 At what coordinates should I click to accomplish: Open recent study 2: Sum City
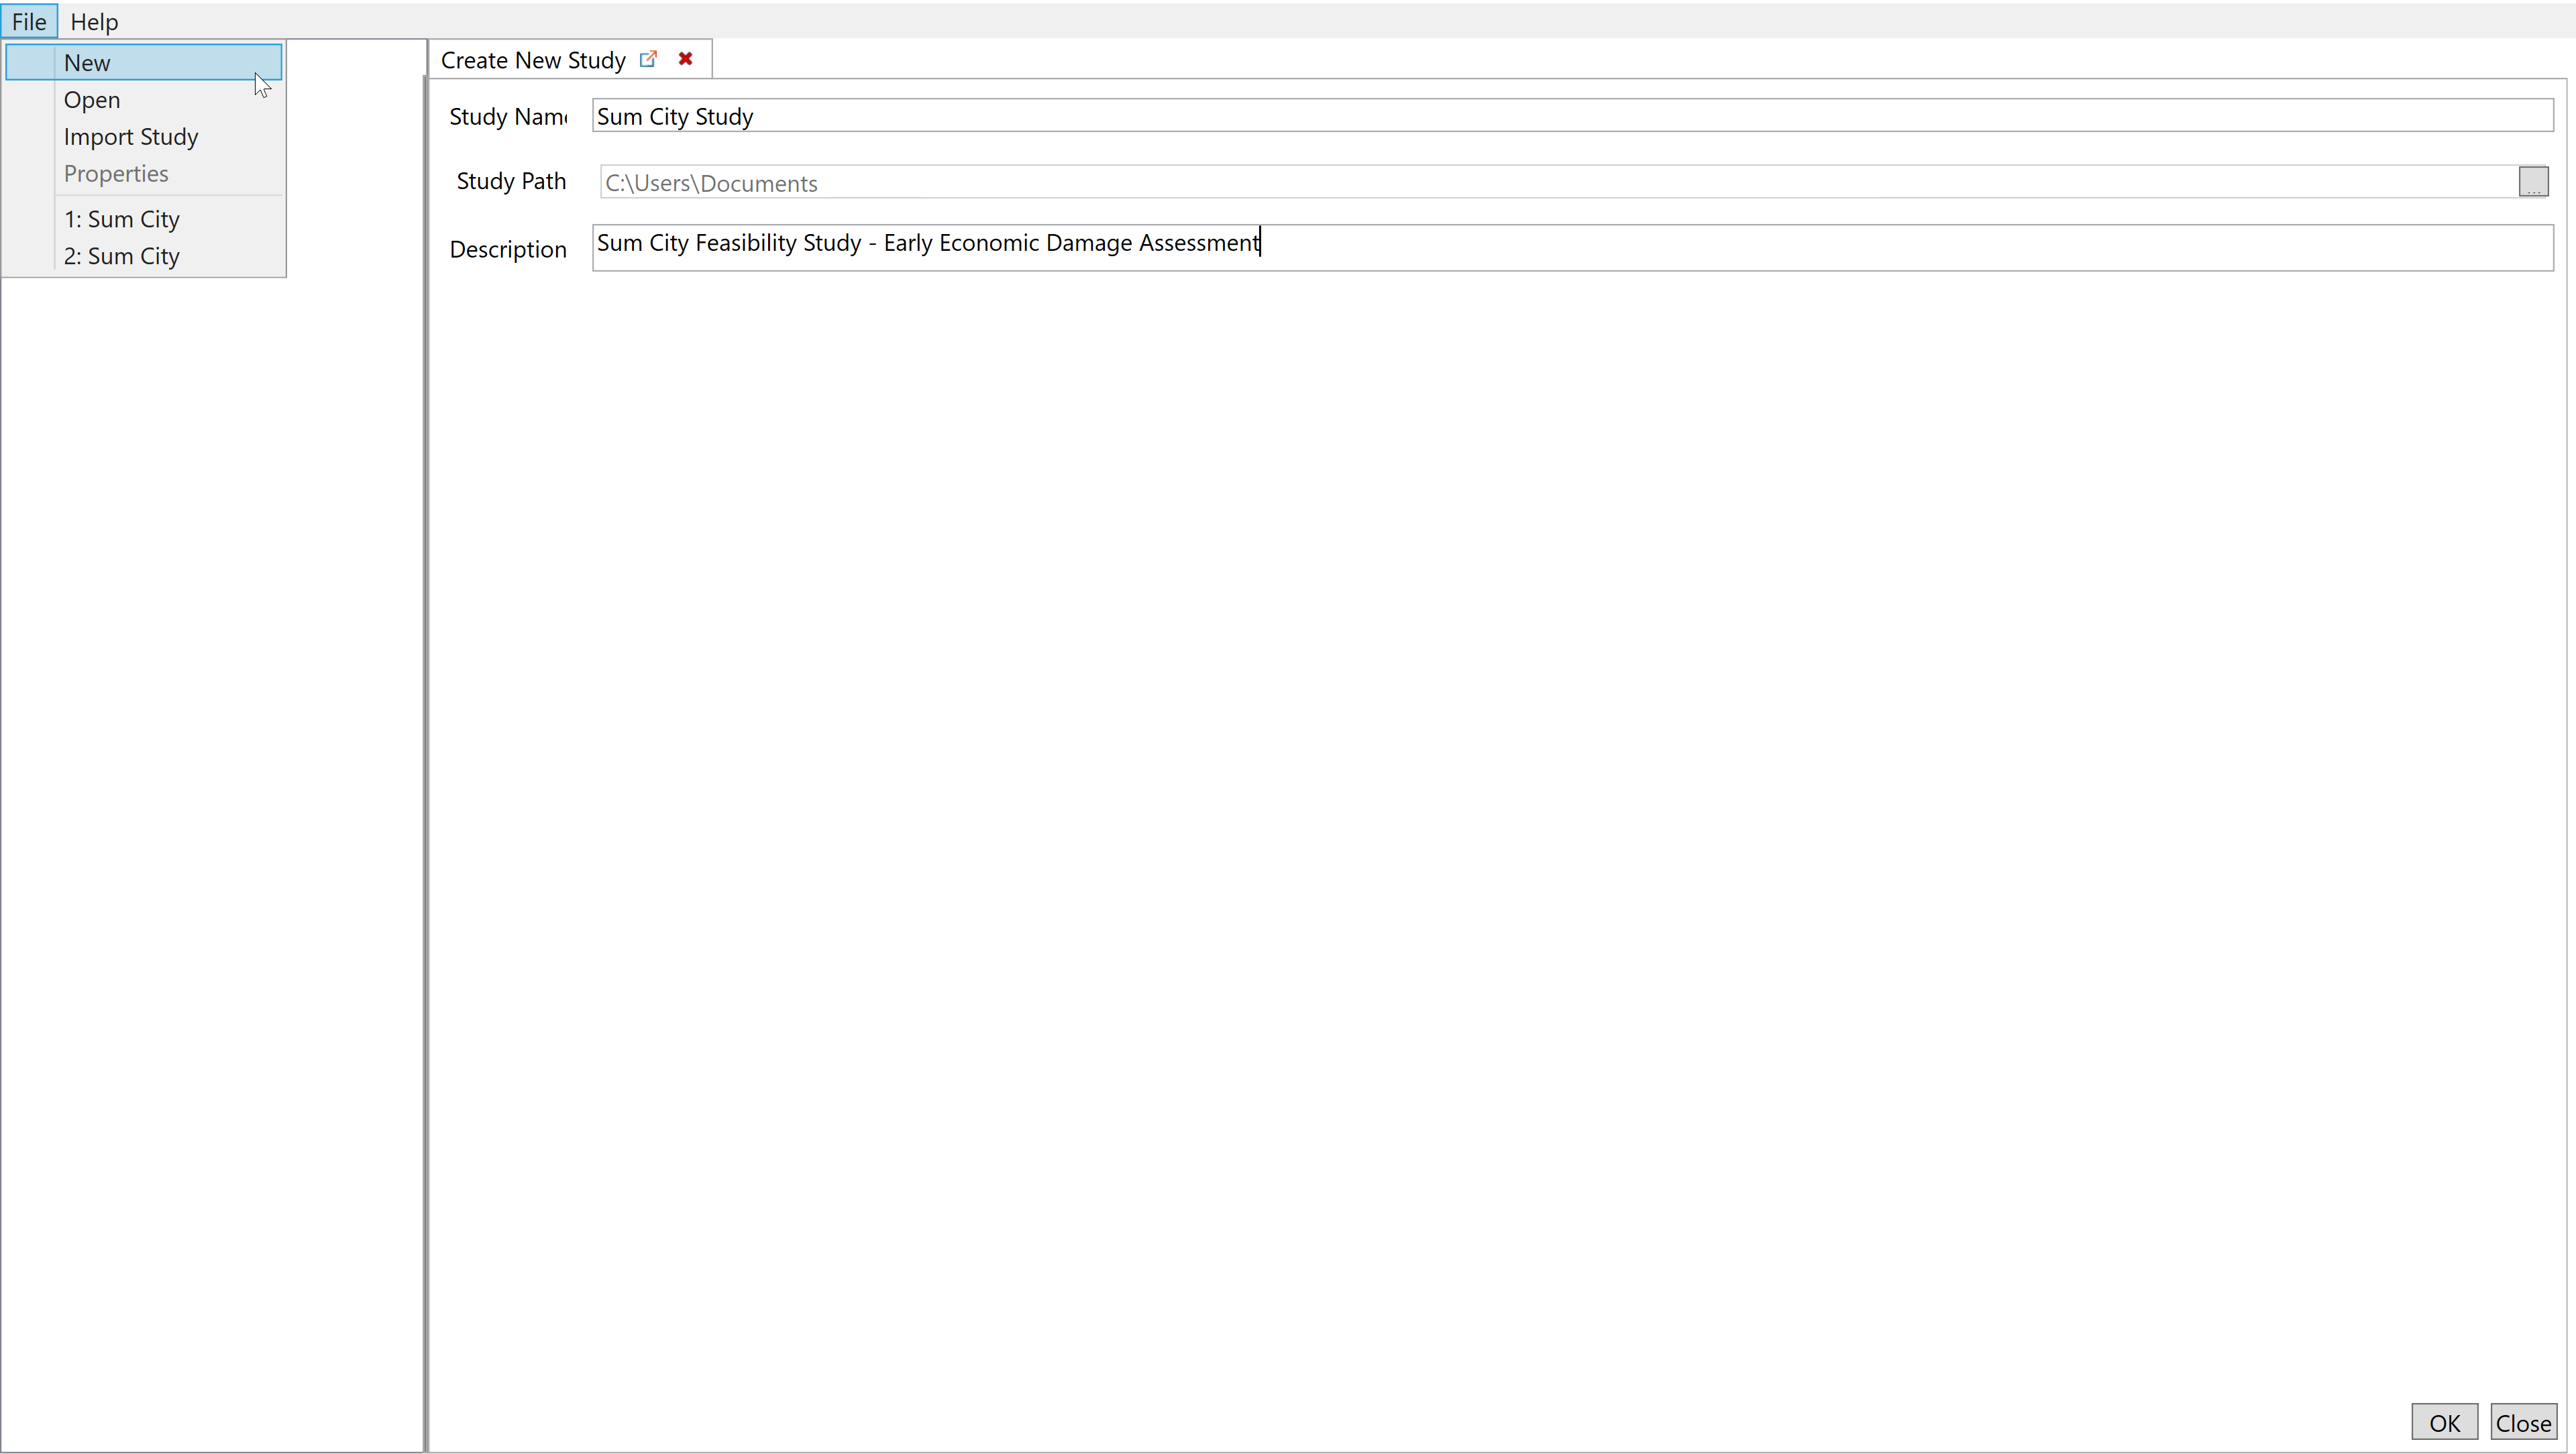pos(122,256)
